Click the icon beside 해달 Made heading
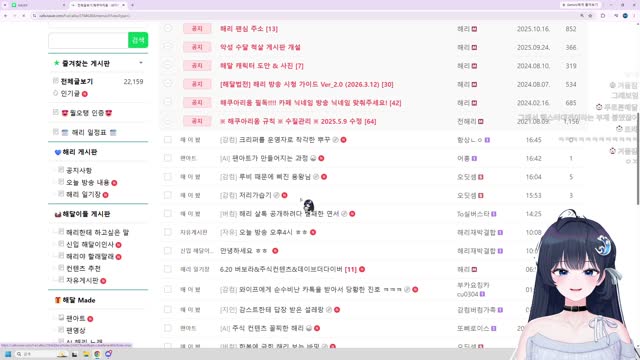This screenshot has width=640, height=360. (x=58, y=300)
